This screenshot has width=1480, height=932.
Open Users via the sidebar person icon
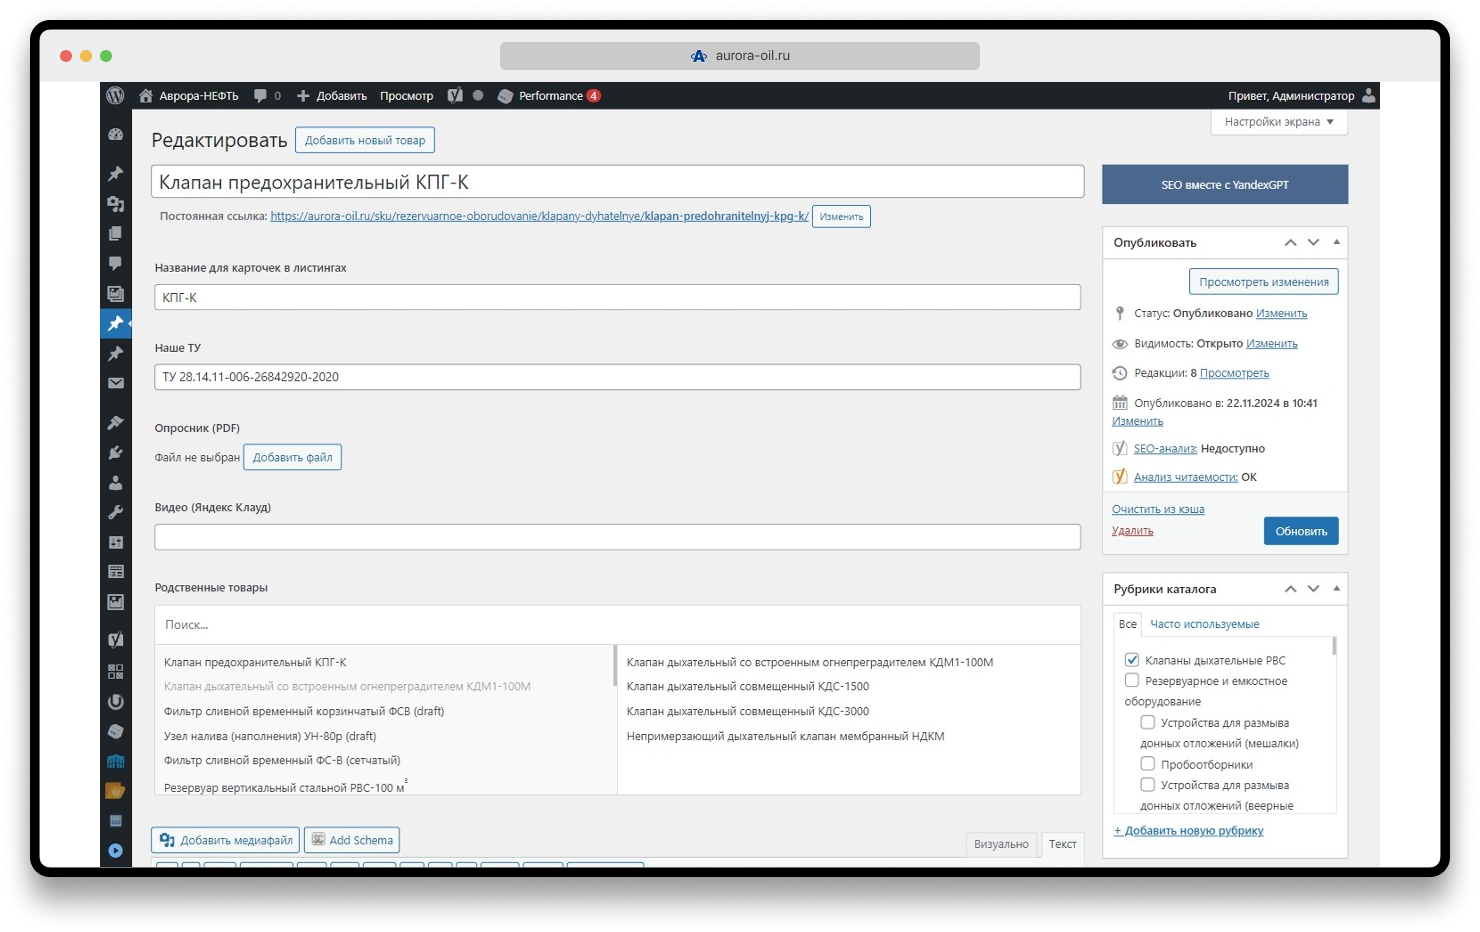[116, 483]
